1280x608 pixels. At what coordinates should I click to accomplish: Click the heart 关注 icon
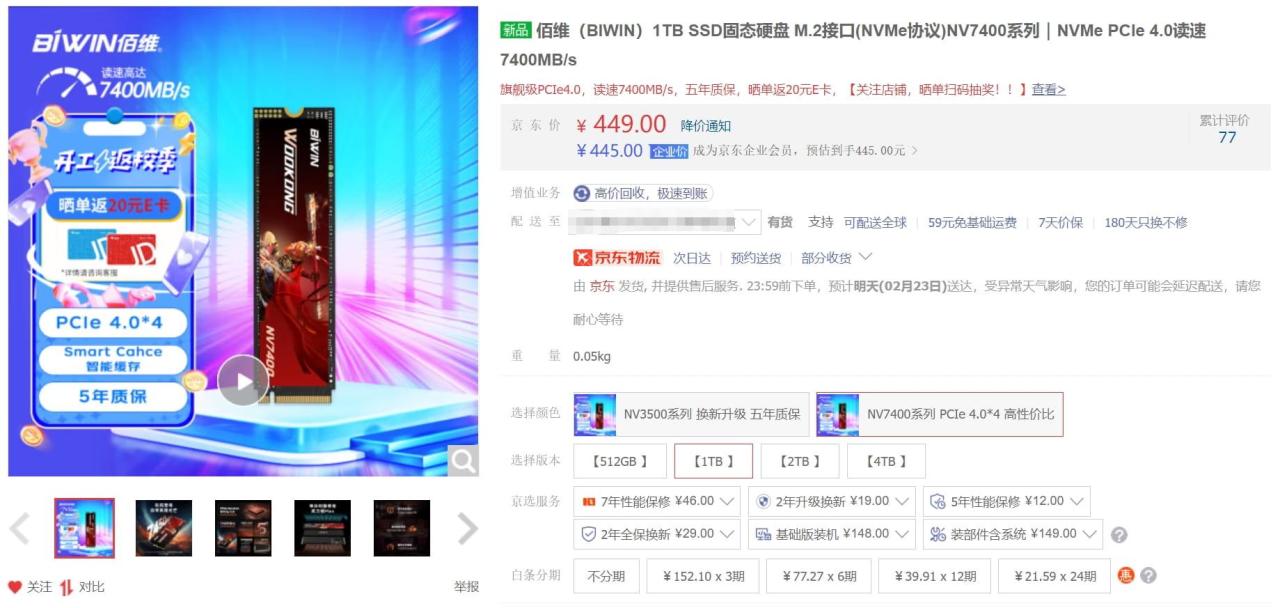click(x=15, y=587)
